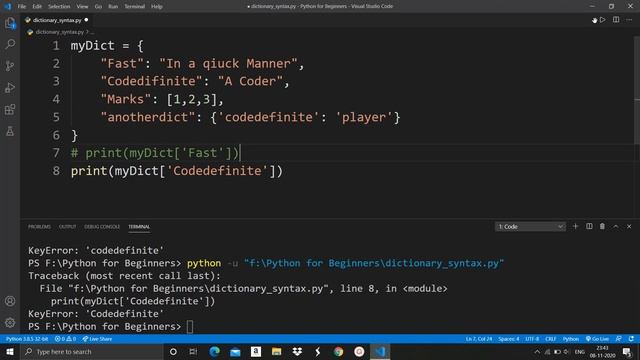Screen dimensions: 640x360
Task: Run the Python file with play button
Action: pyautogui.click(x=602, y=20)
